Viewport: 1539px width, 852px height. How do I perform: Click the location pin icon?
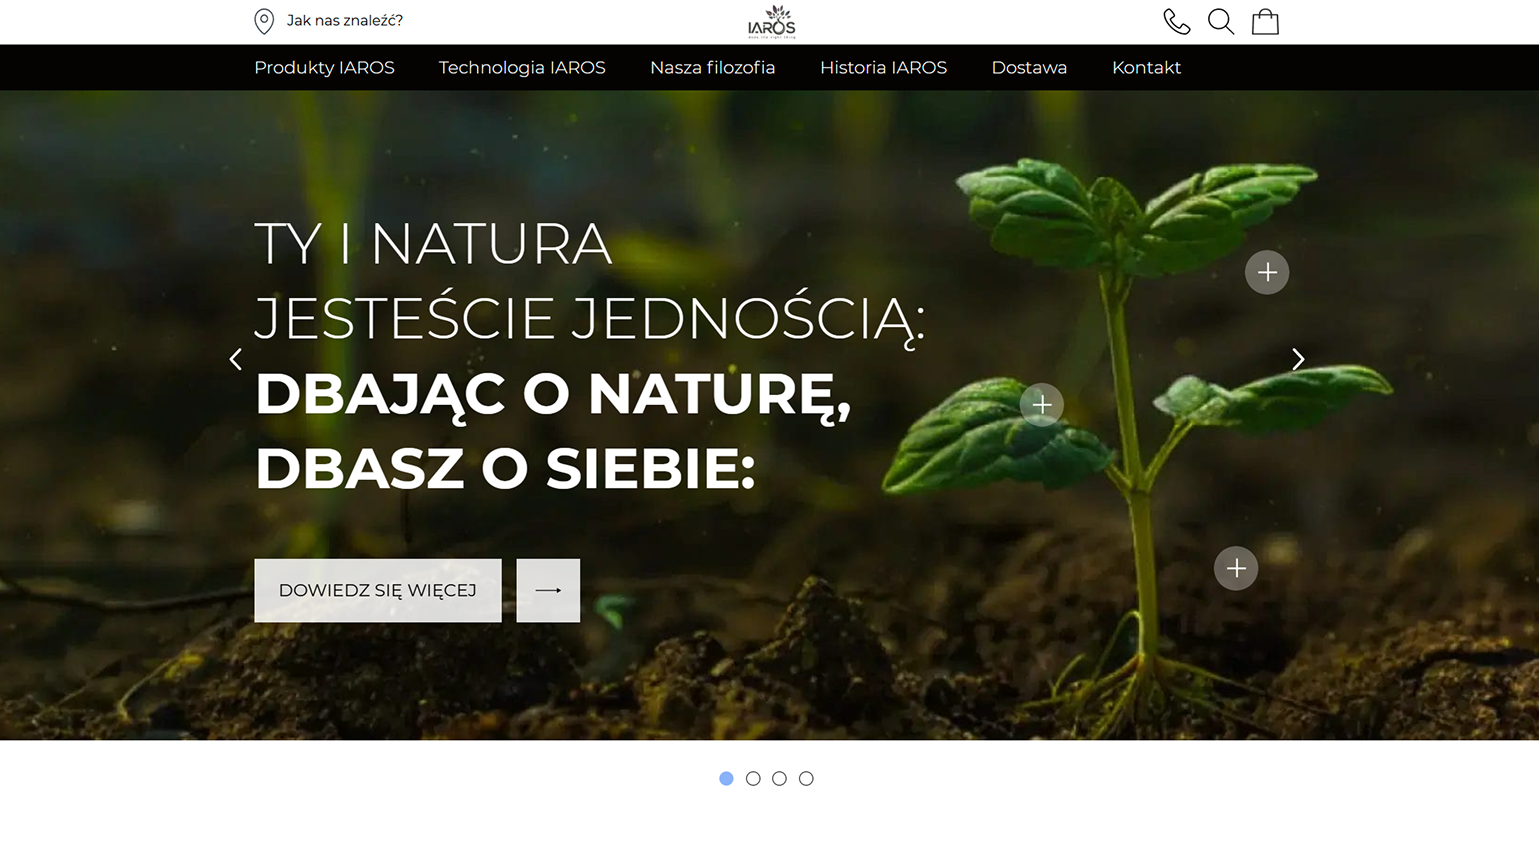pos(264,21)
